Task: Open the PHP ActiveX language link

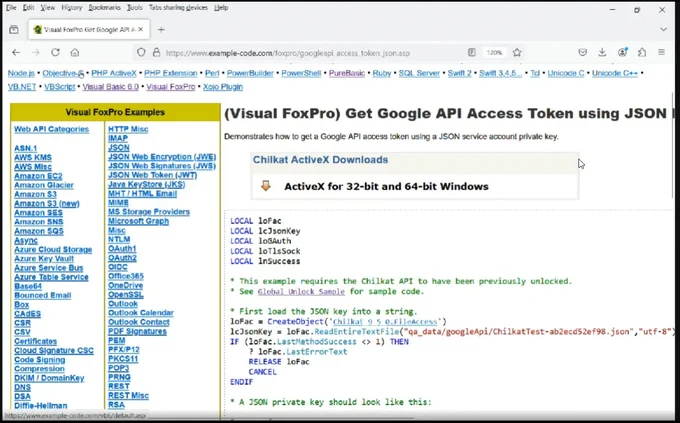Action: (x=114, y=73)
